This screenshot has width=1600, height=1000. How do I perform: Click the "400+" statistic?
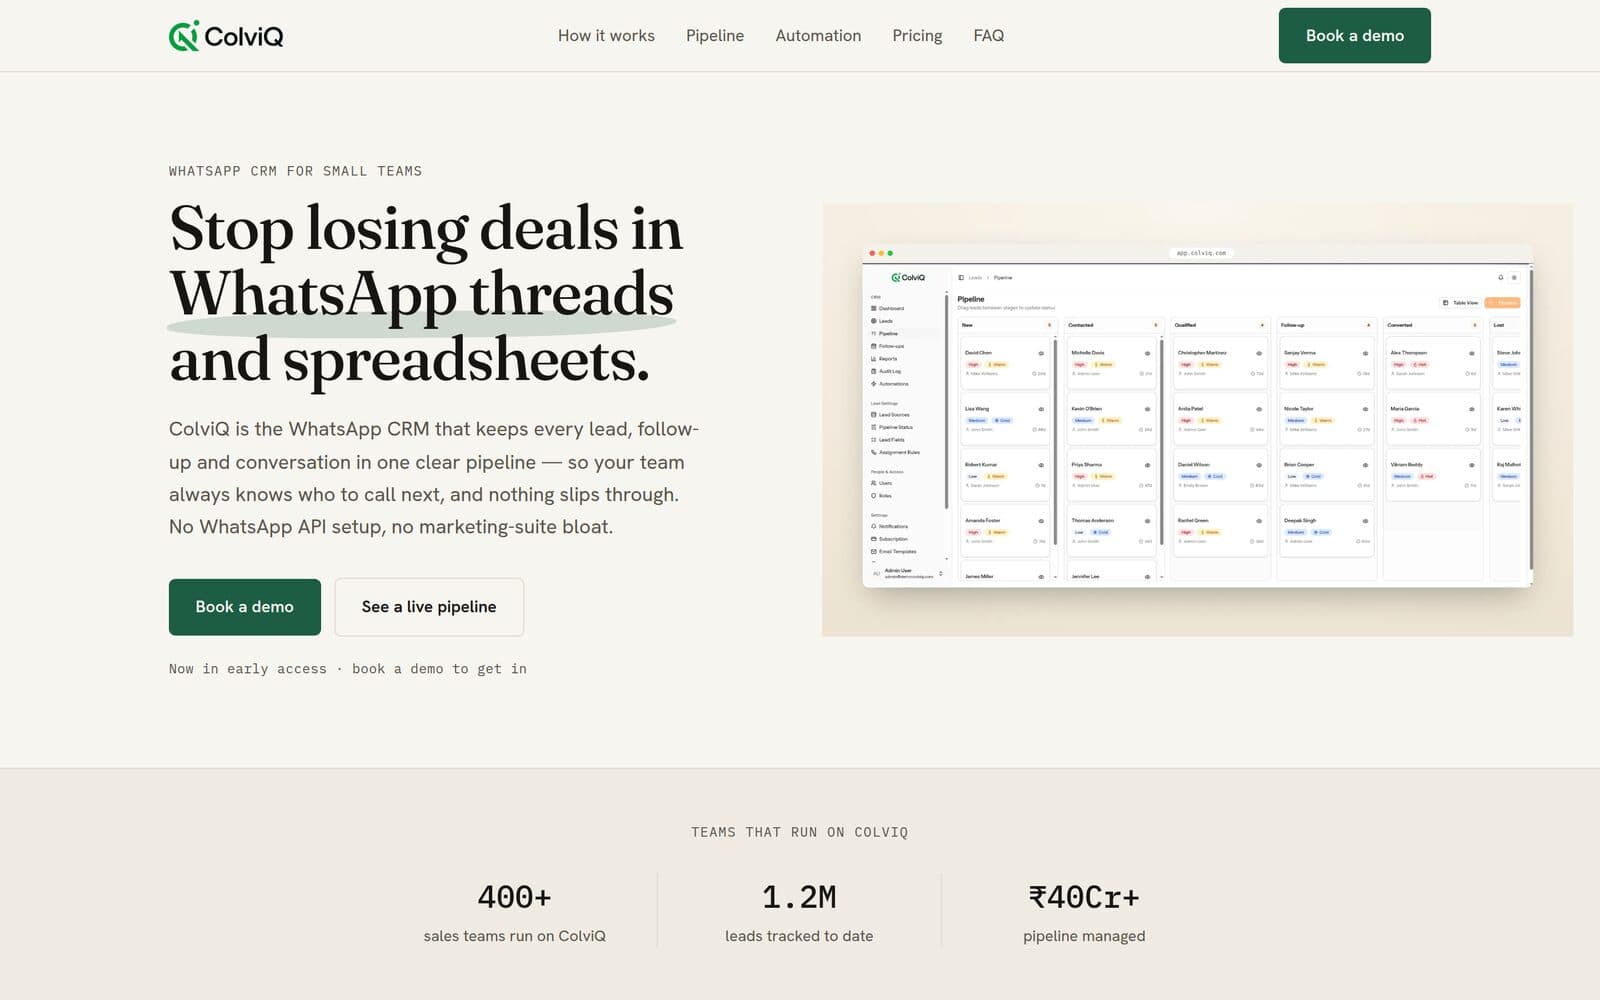[514, 897]
